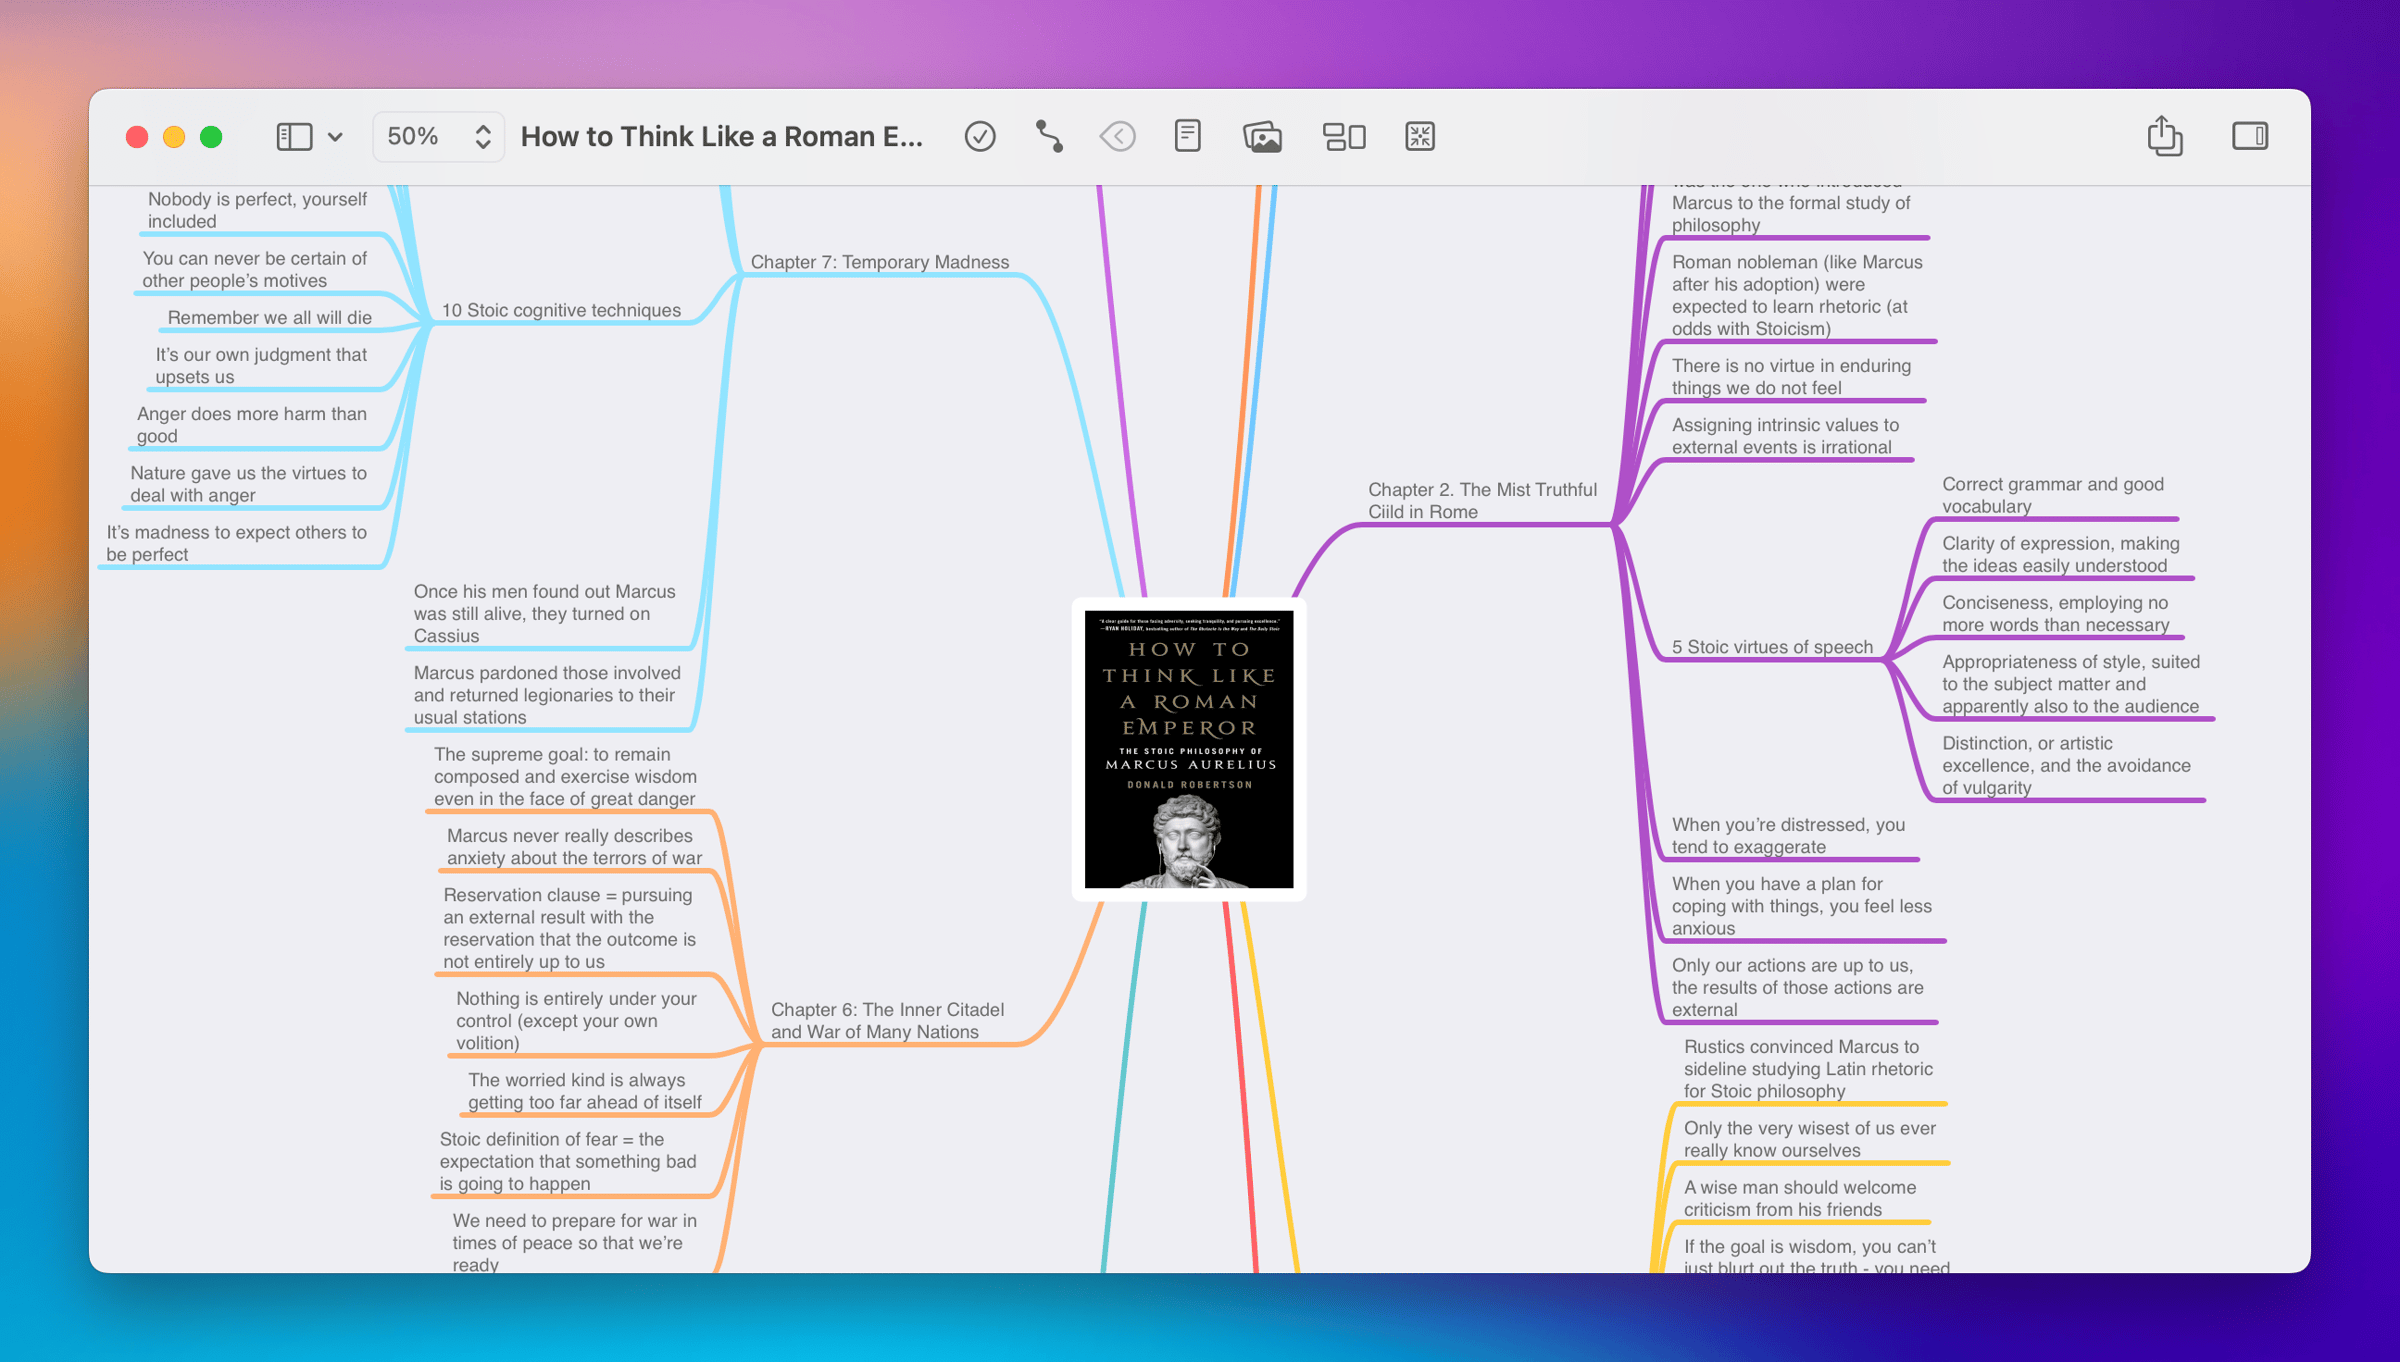Select node Correct grammar and good vocabulary
This screenshot has width=2400, height=1362.
(2052, 495)
